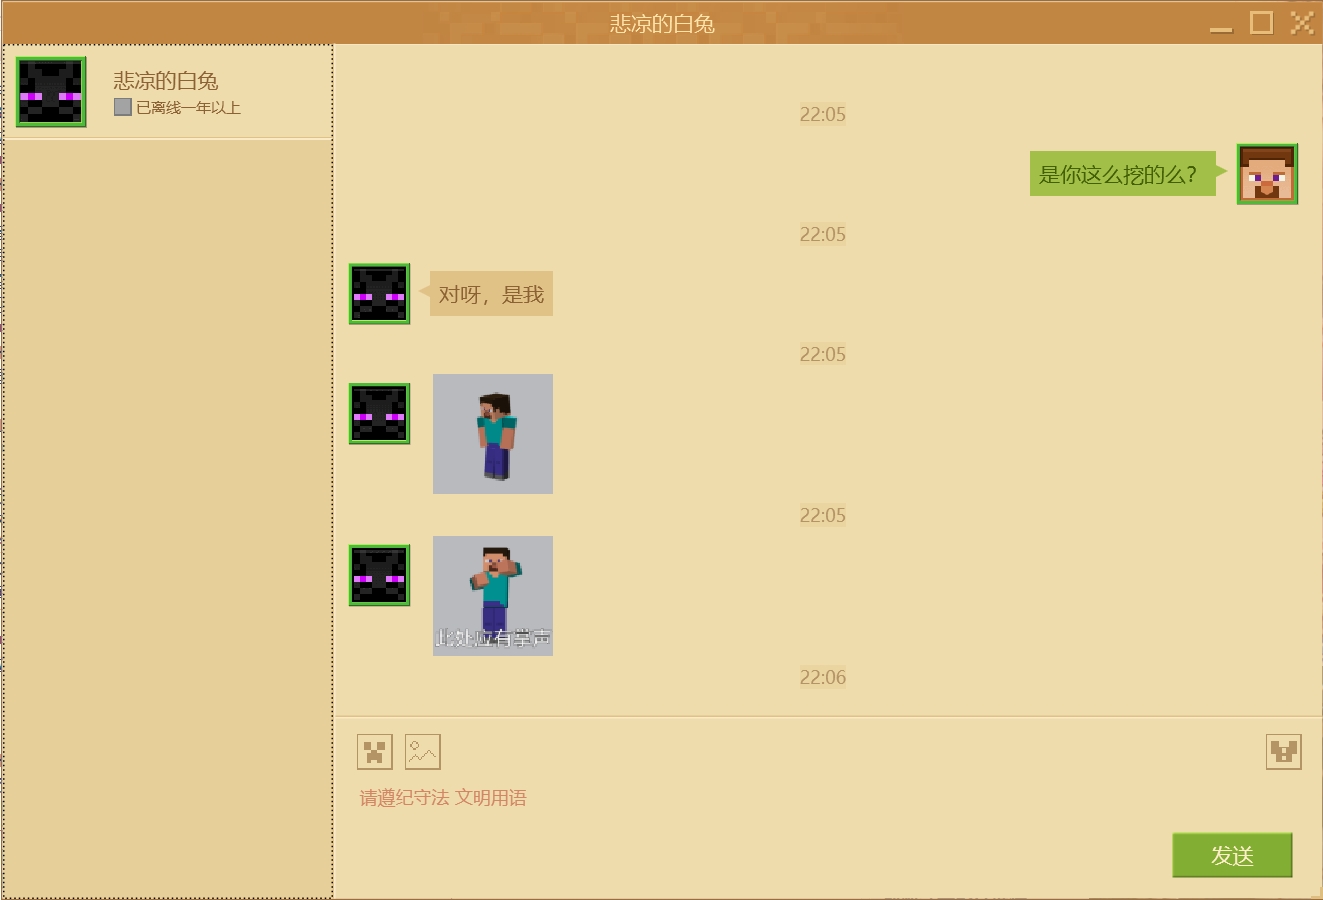Click the Enderman avatar beside 对呀，是我
This screenshot has width=1323, height=900.
[x=379, y=294]
